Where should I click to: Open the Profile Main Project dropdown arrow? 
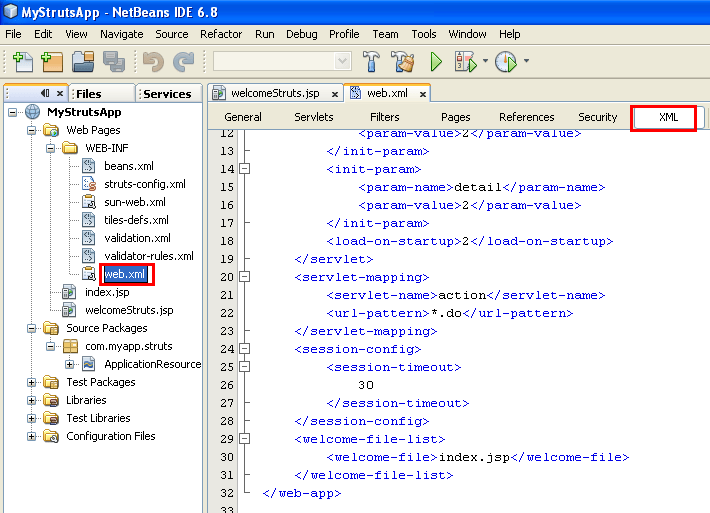pyautogui.click(x=526, y=61)
